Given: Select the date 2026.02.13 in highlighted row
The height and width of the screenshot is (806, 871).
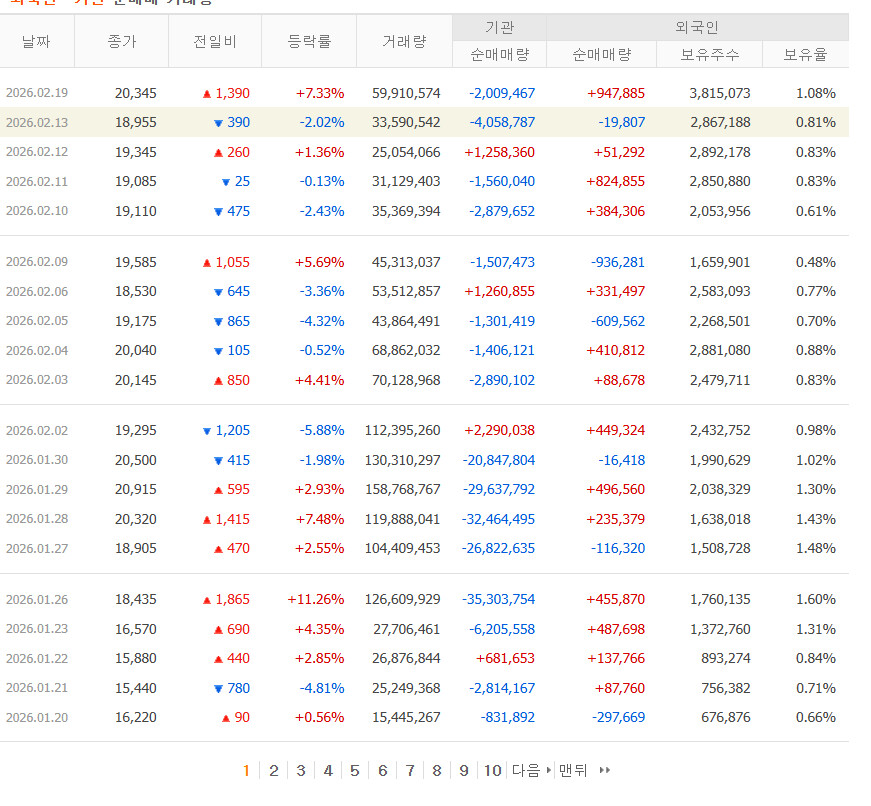Looking at the screenshot, I should 37,122.
